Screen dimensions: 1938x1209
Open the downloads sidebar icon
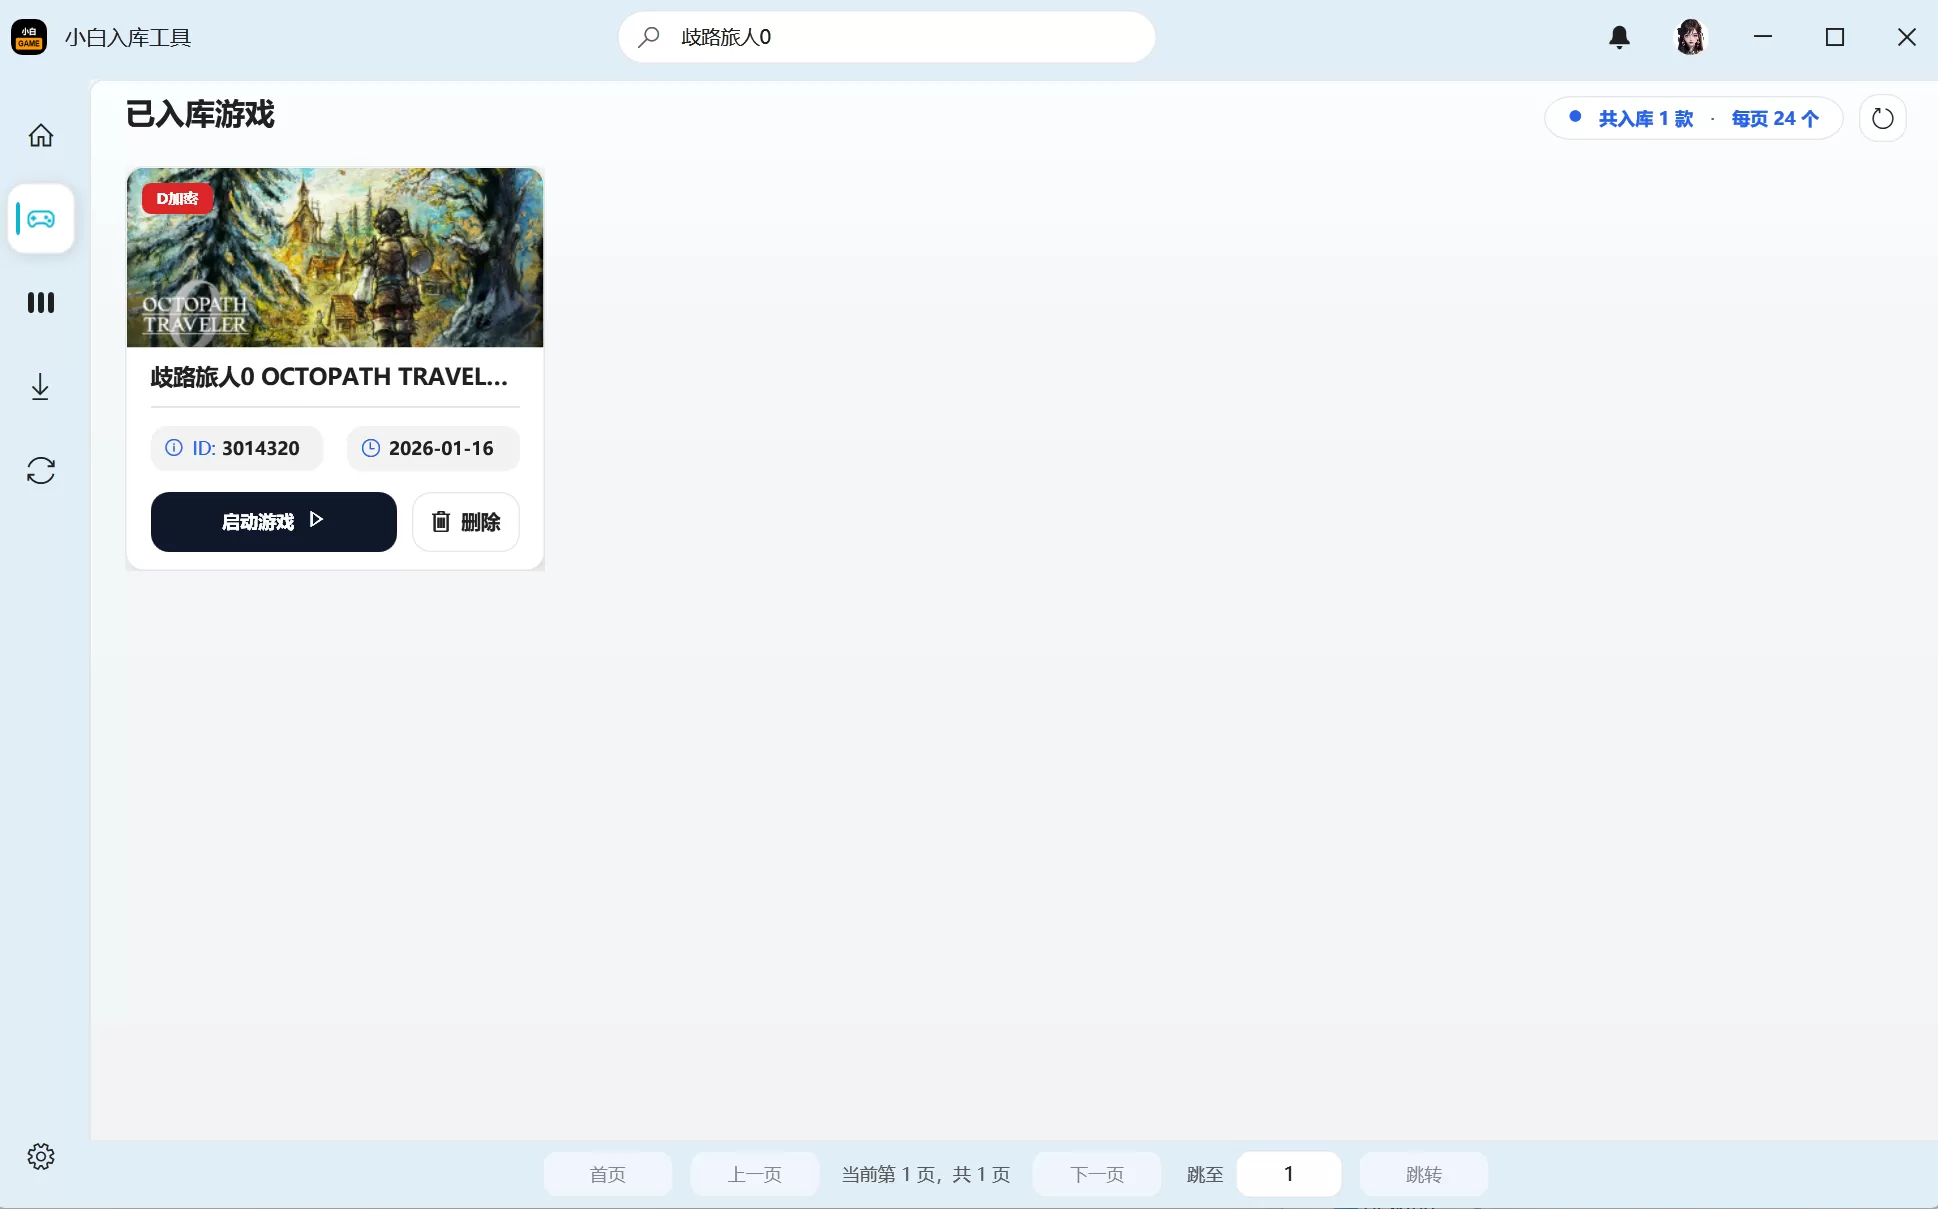(40, 387)
